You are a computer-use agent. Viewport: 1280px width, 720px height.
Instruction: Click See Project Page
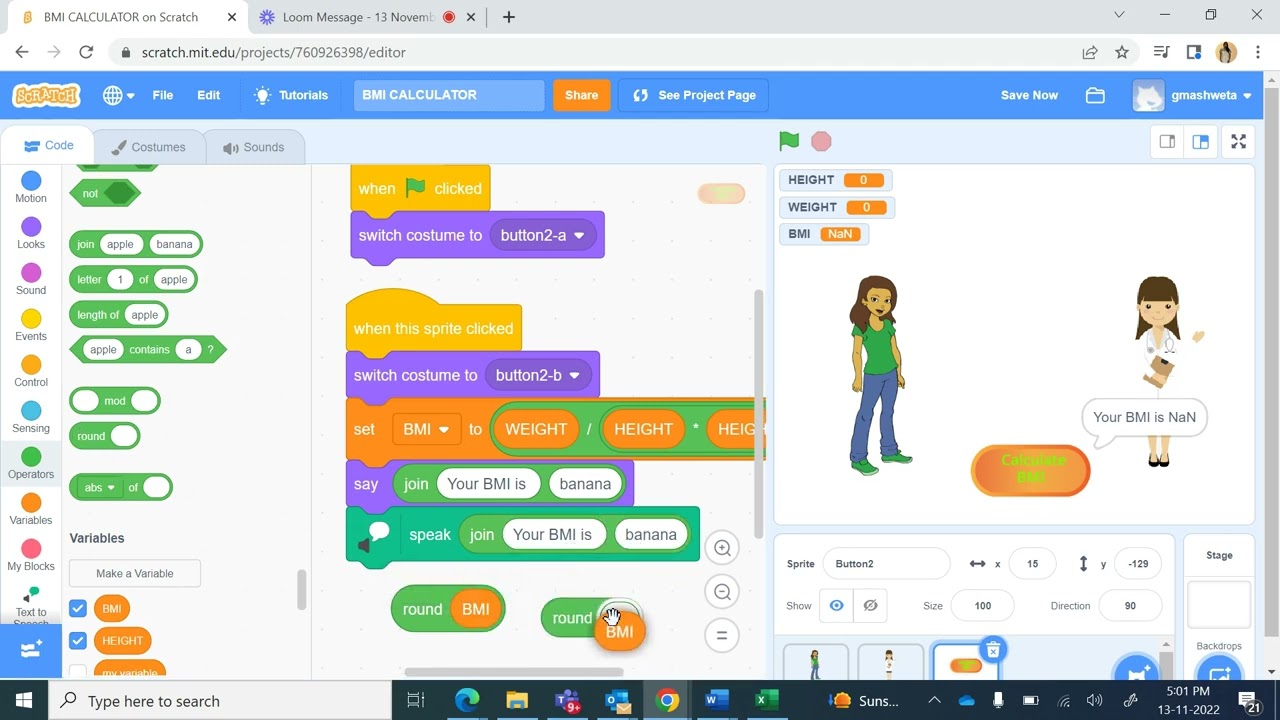click(693, 95)
